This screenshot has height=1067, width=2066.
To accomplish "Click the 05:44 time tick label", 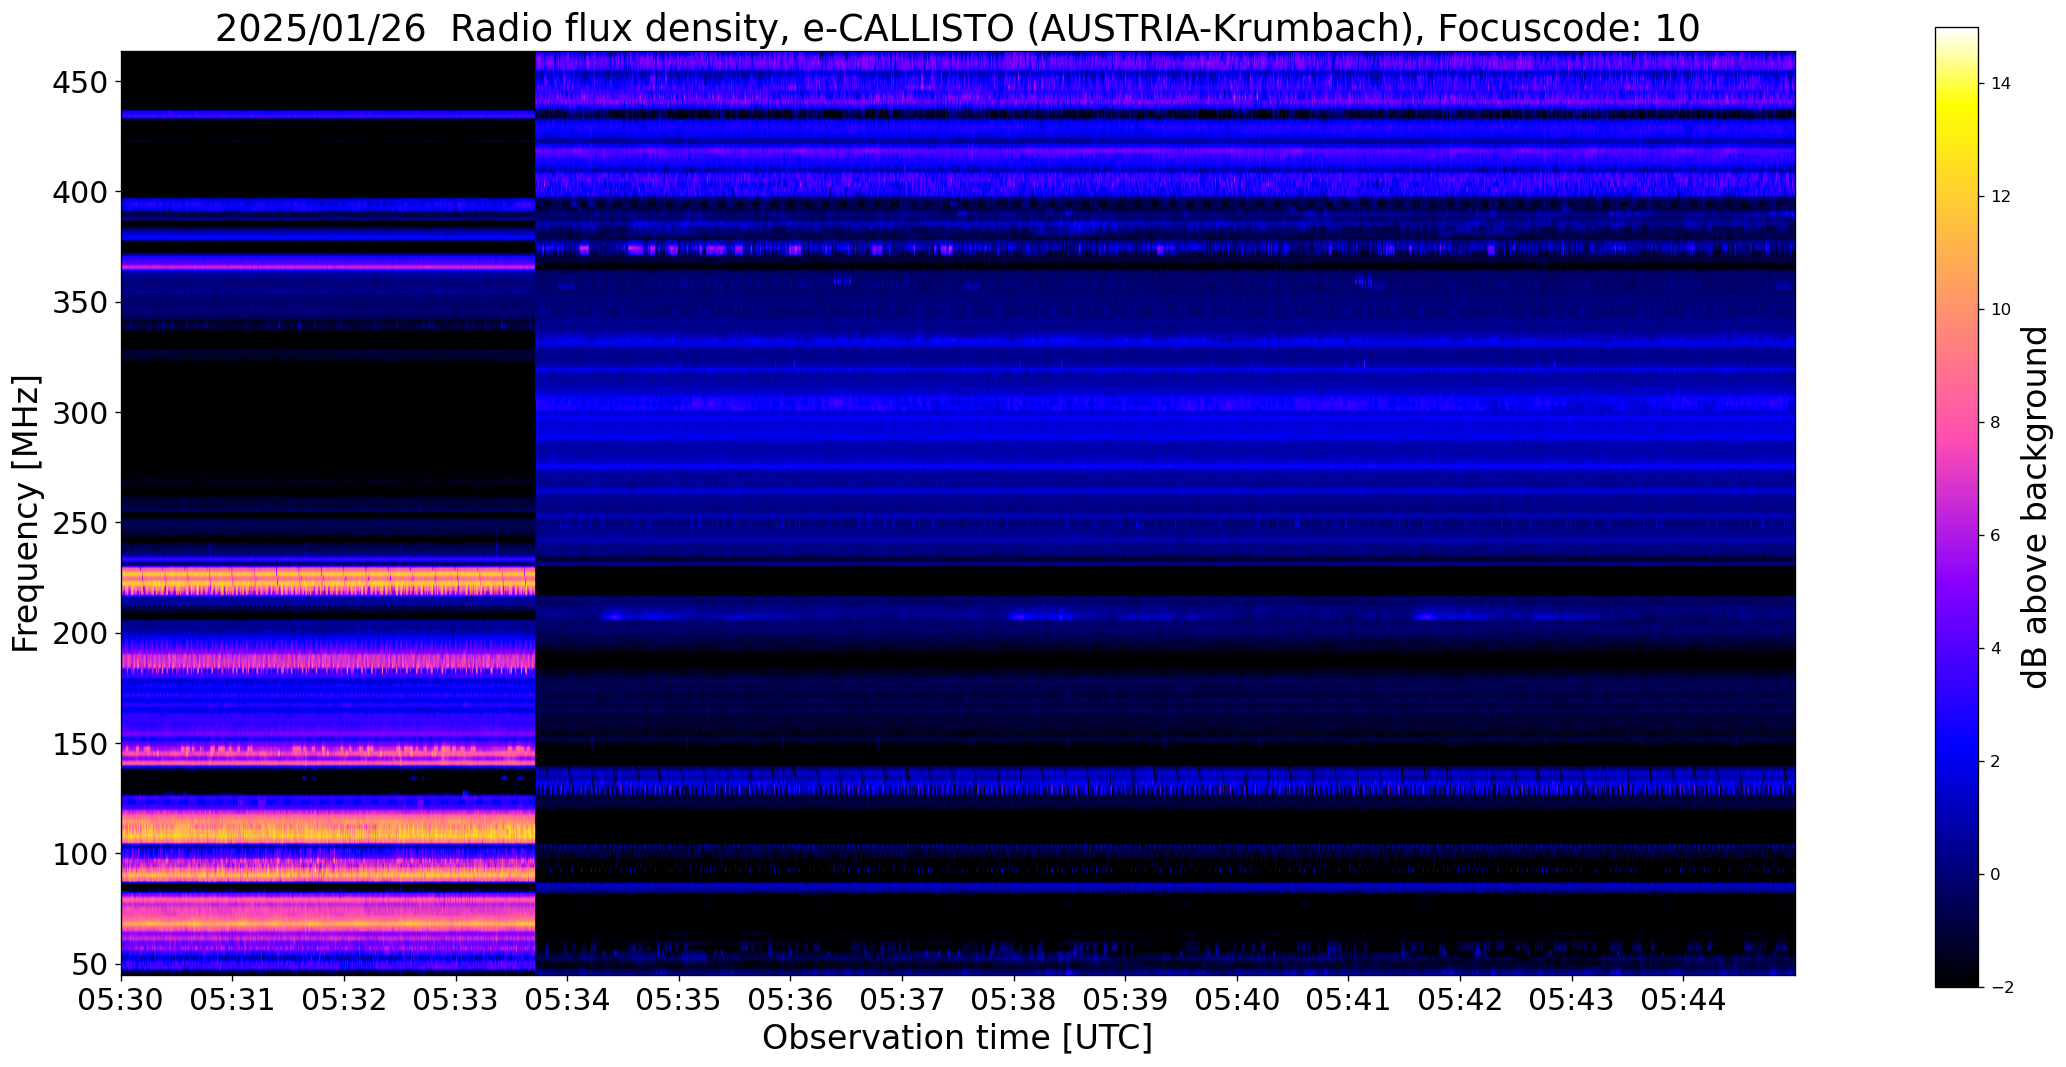I will pos(1684,998).
